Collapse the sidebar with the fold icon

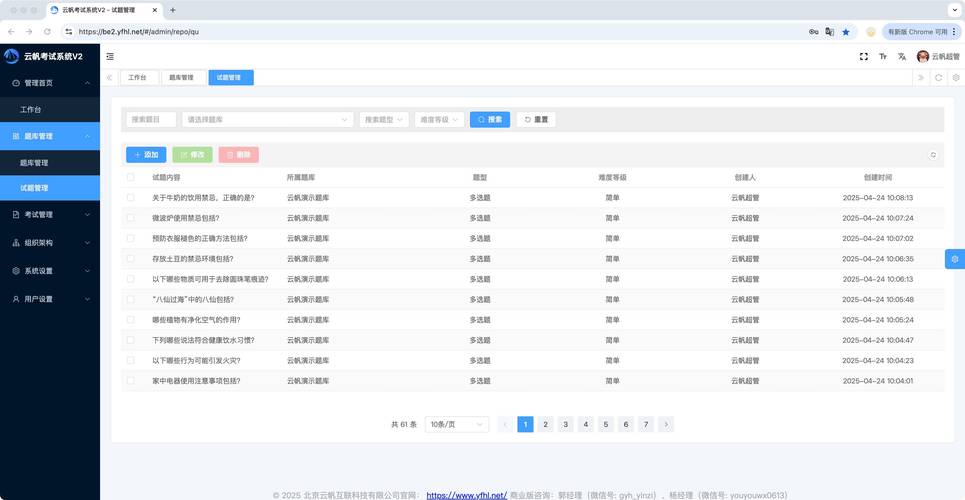(x=110, y=57)
